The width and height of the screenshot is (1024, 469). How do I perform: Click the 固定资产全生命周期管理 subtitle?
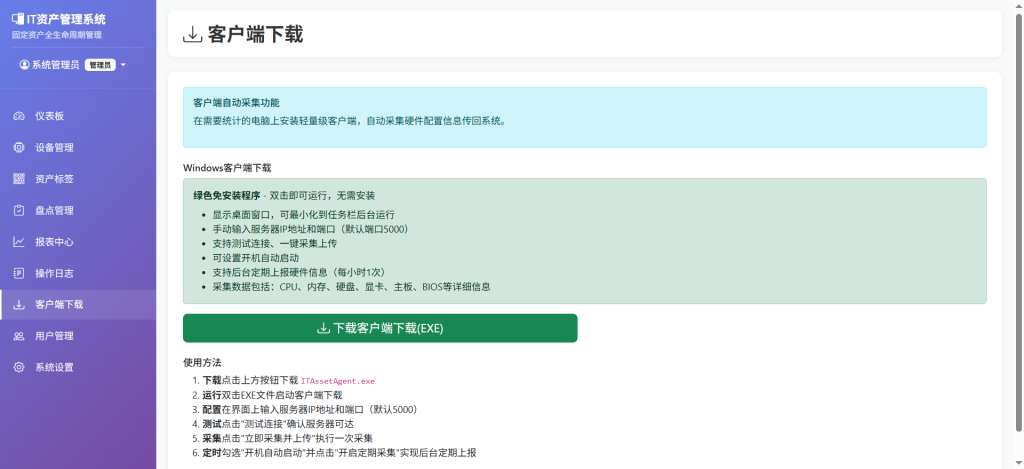coord(57,35)
